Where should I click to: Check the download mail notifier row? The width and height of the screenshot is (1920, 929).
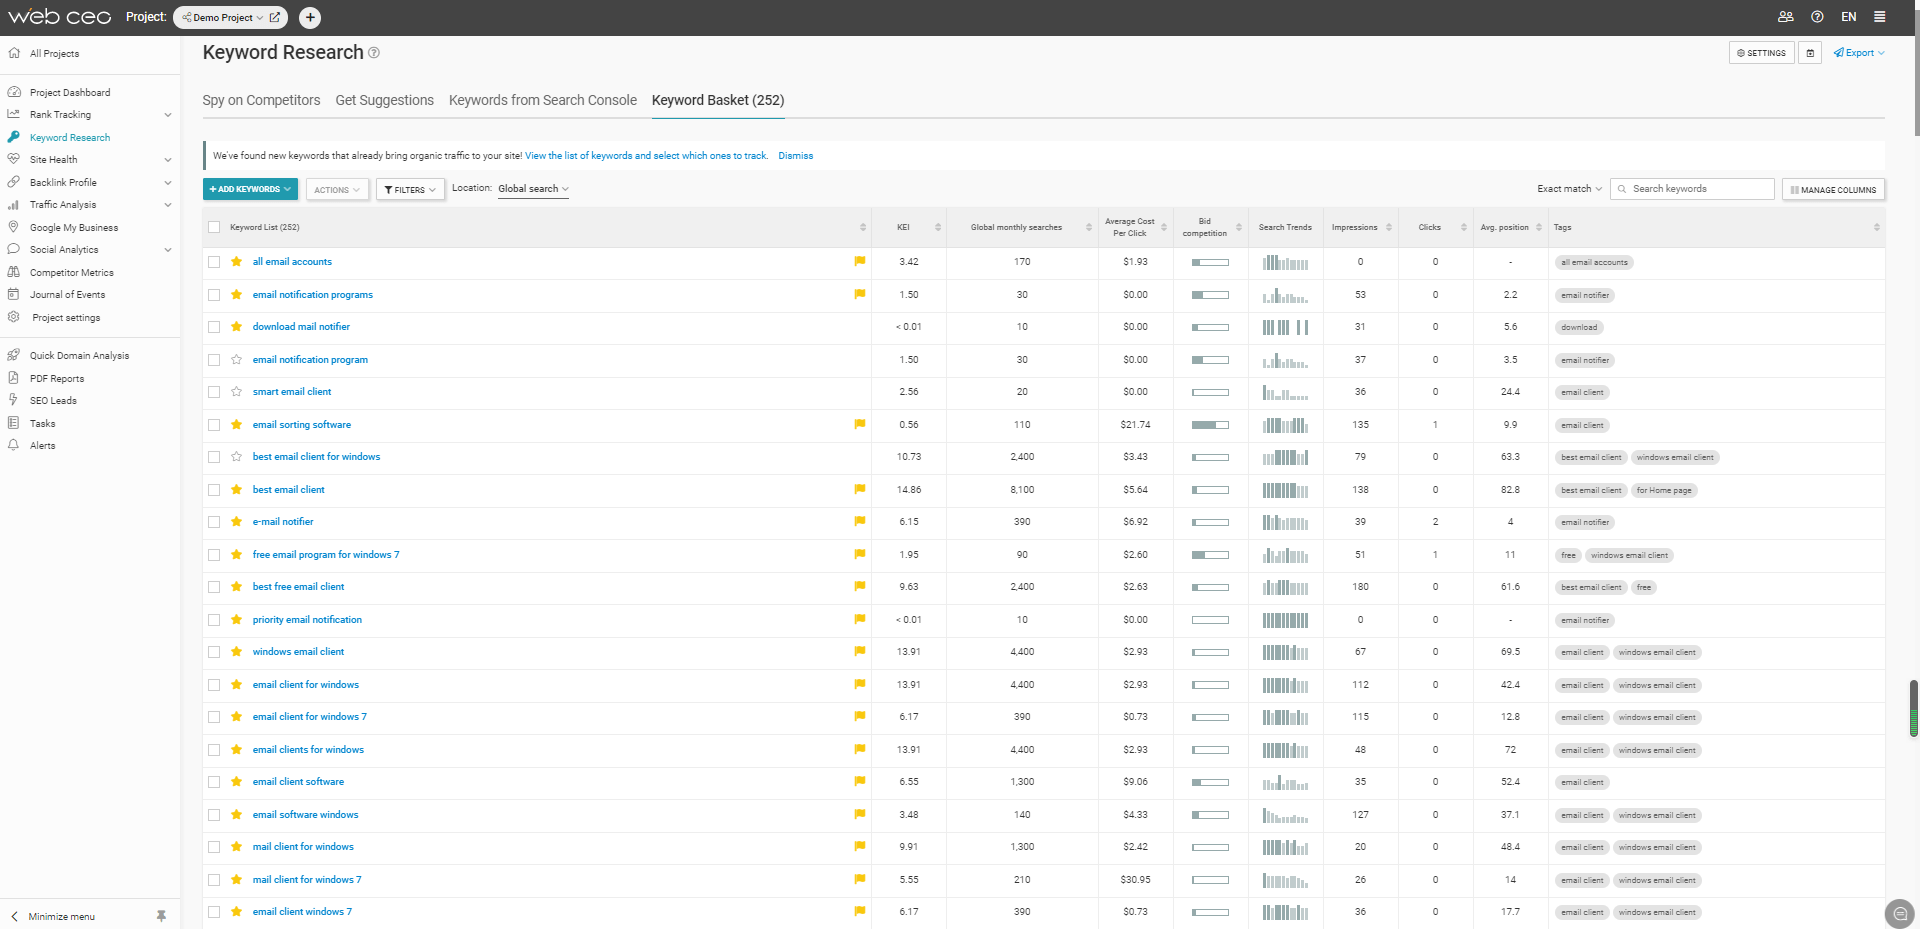214,327
